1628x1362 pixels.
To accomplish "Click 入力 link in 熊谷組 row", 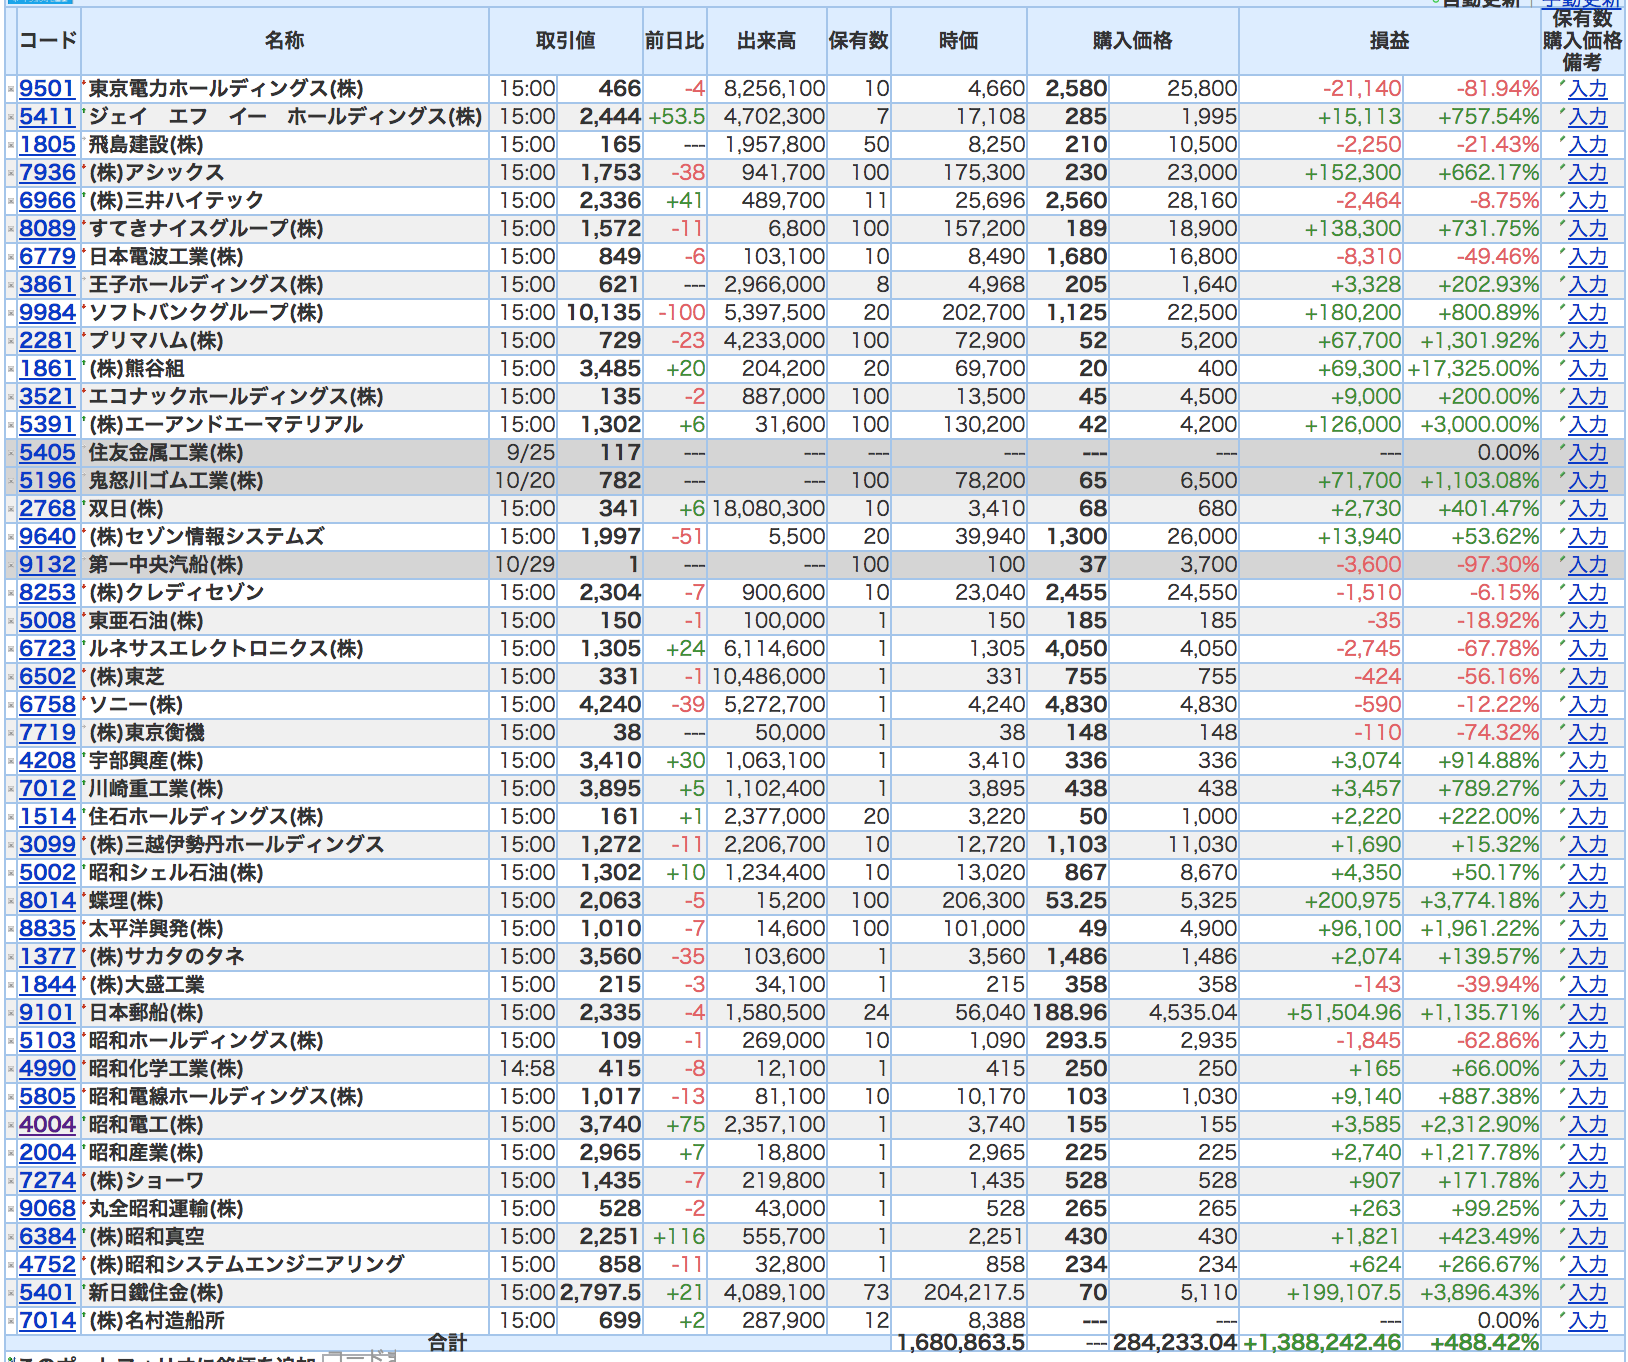I will (1587, 369).
